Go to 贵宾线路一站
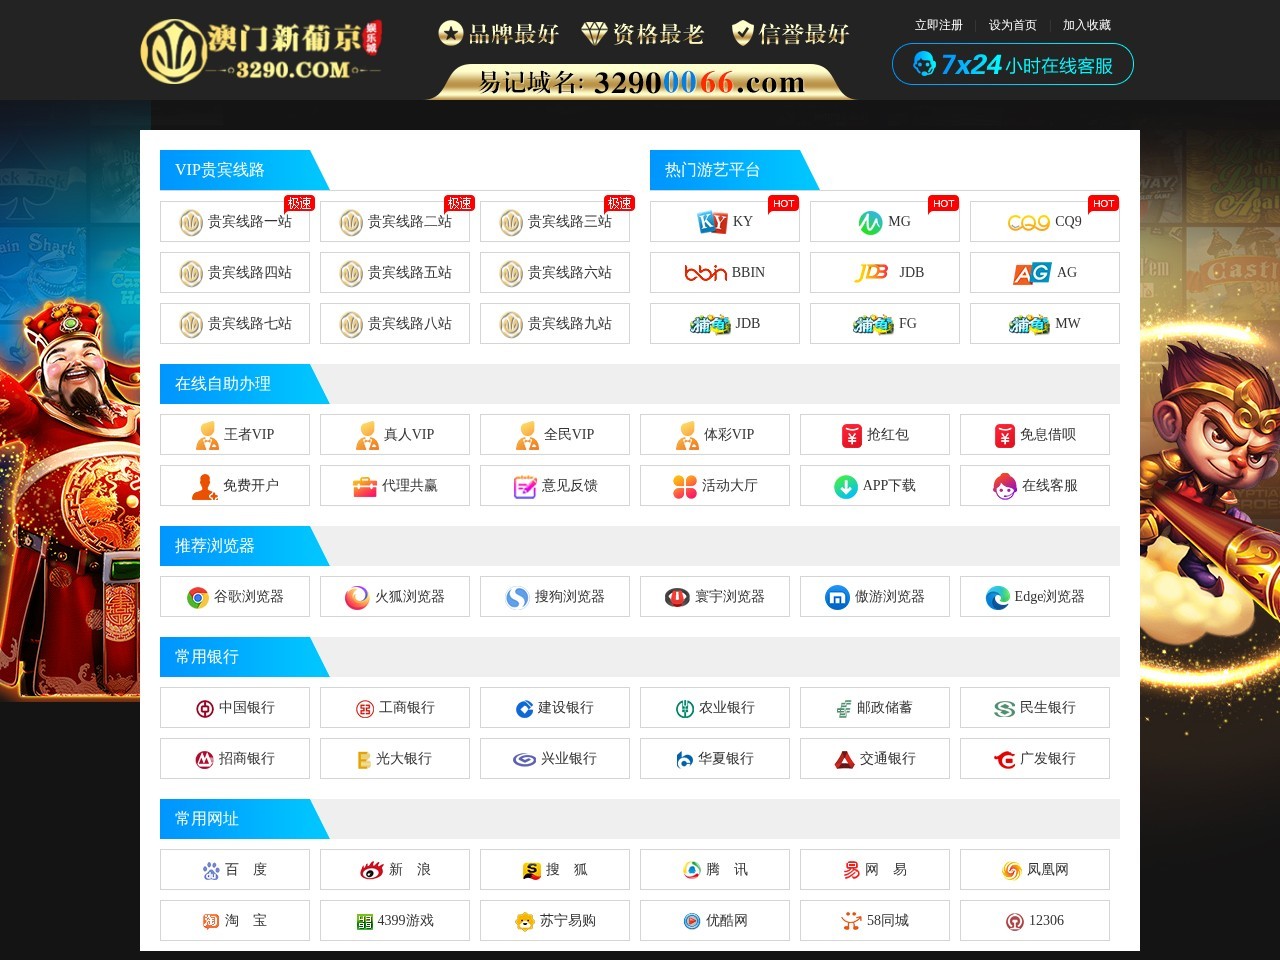The width and height of the screenshot is (1280, 960). (x=235, y=222)
